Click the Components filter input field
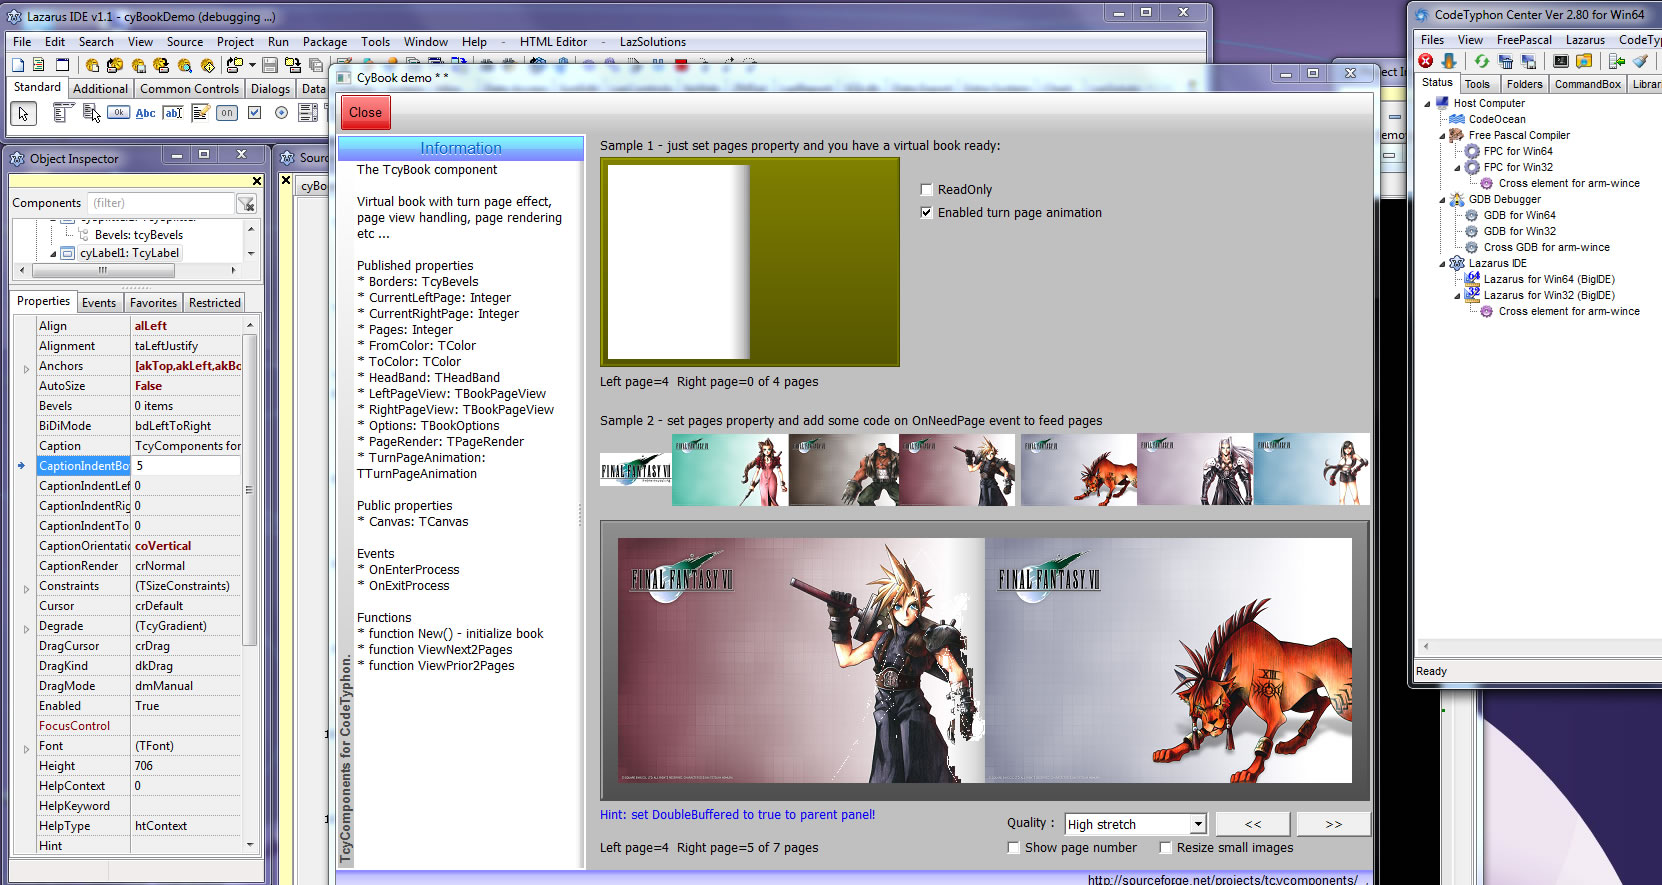Viewport: 1662px width, 885px height. (160, 203)
